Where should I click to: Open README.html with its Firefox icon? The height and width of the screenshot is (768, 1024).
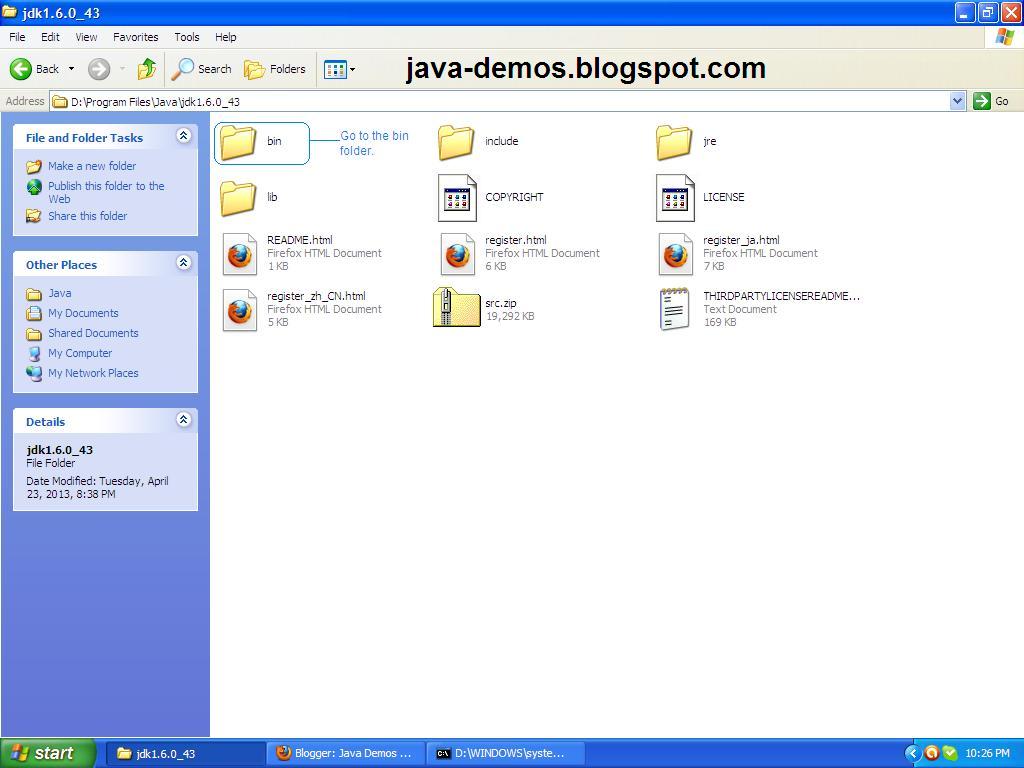click(239, 253)
